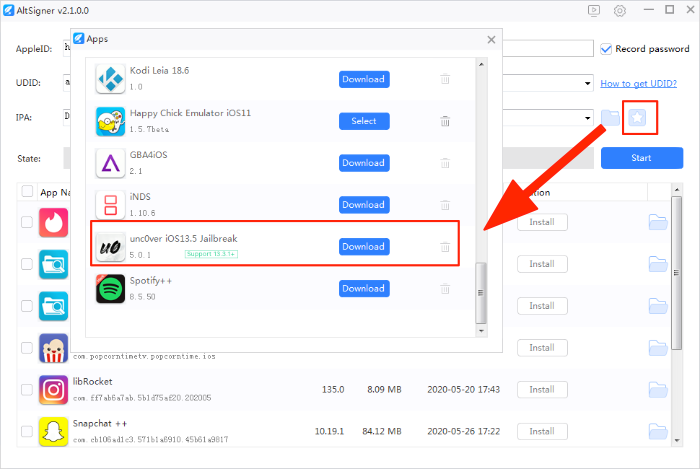This screenshot has width=700, height=469.
Task: Click the Happy Chick Emulator app icon
Action: (x=110, y=121)
